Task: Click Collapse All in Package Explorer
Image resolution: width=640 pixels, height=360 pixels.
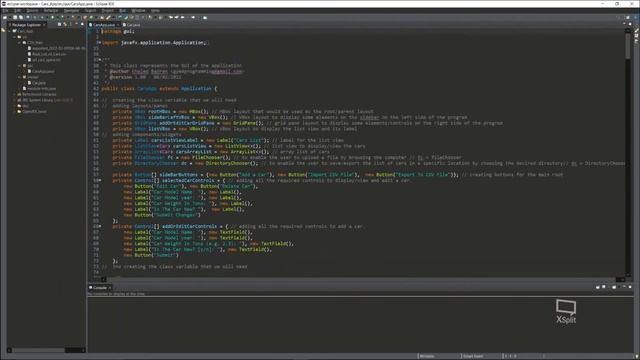Action: (x=60, y=24)
